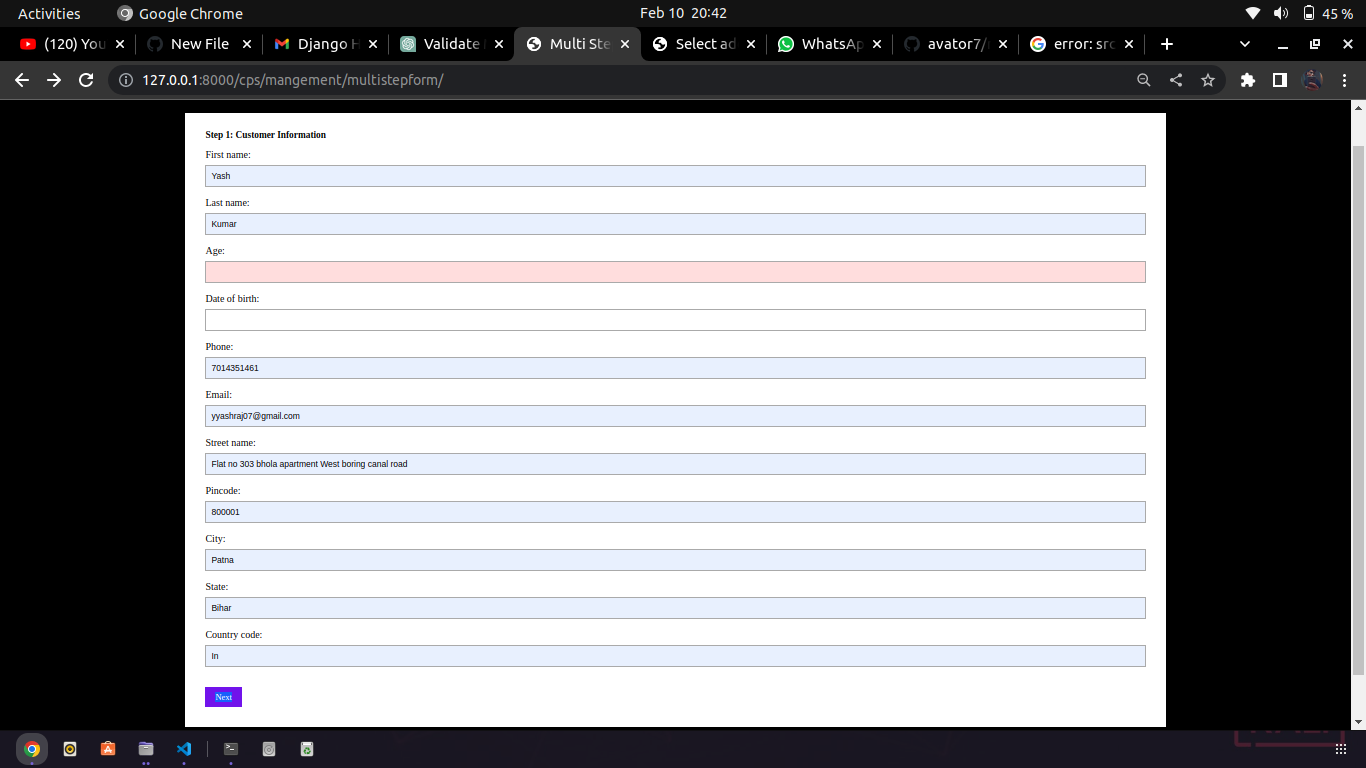Image resolution: width=1366 pixels, height=768 pixels.
Task: Open a new browser tab with the plus button
Action: (1167, 44)
